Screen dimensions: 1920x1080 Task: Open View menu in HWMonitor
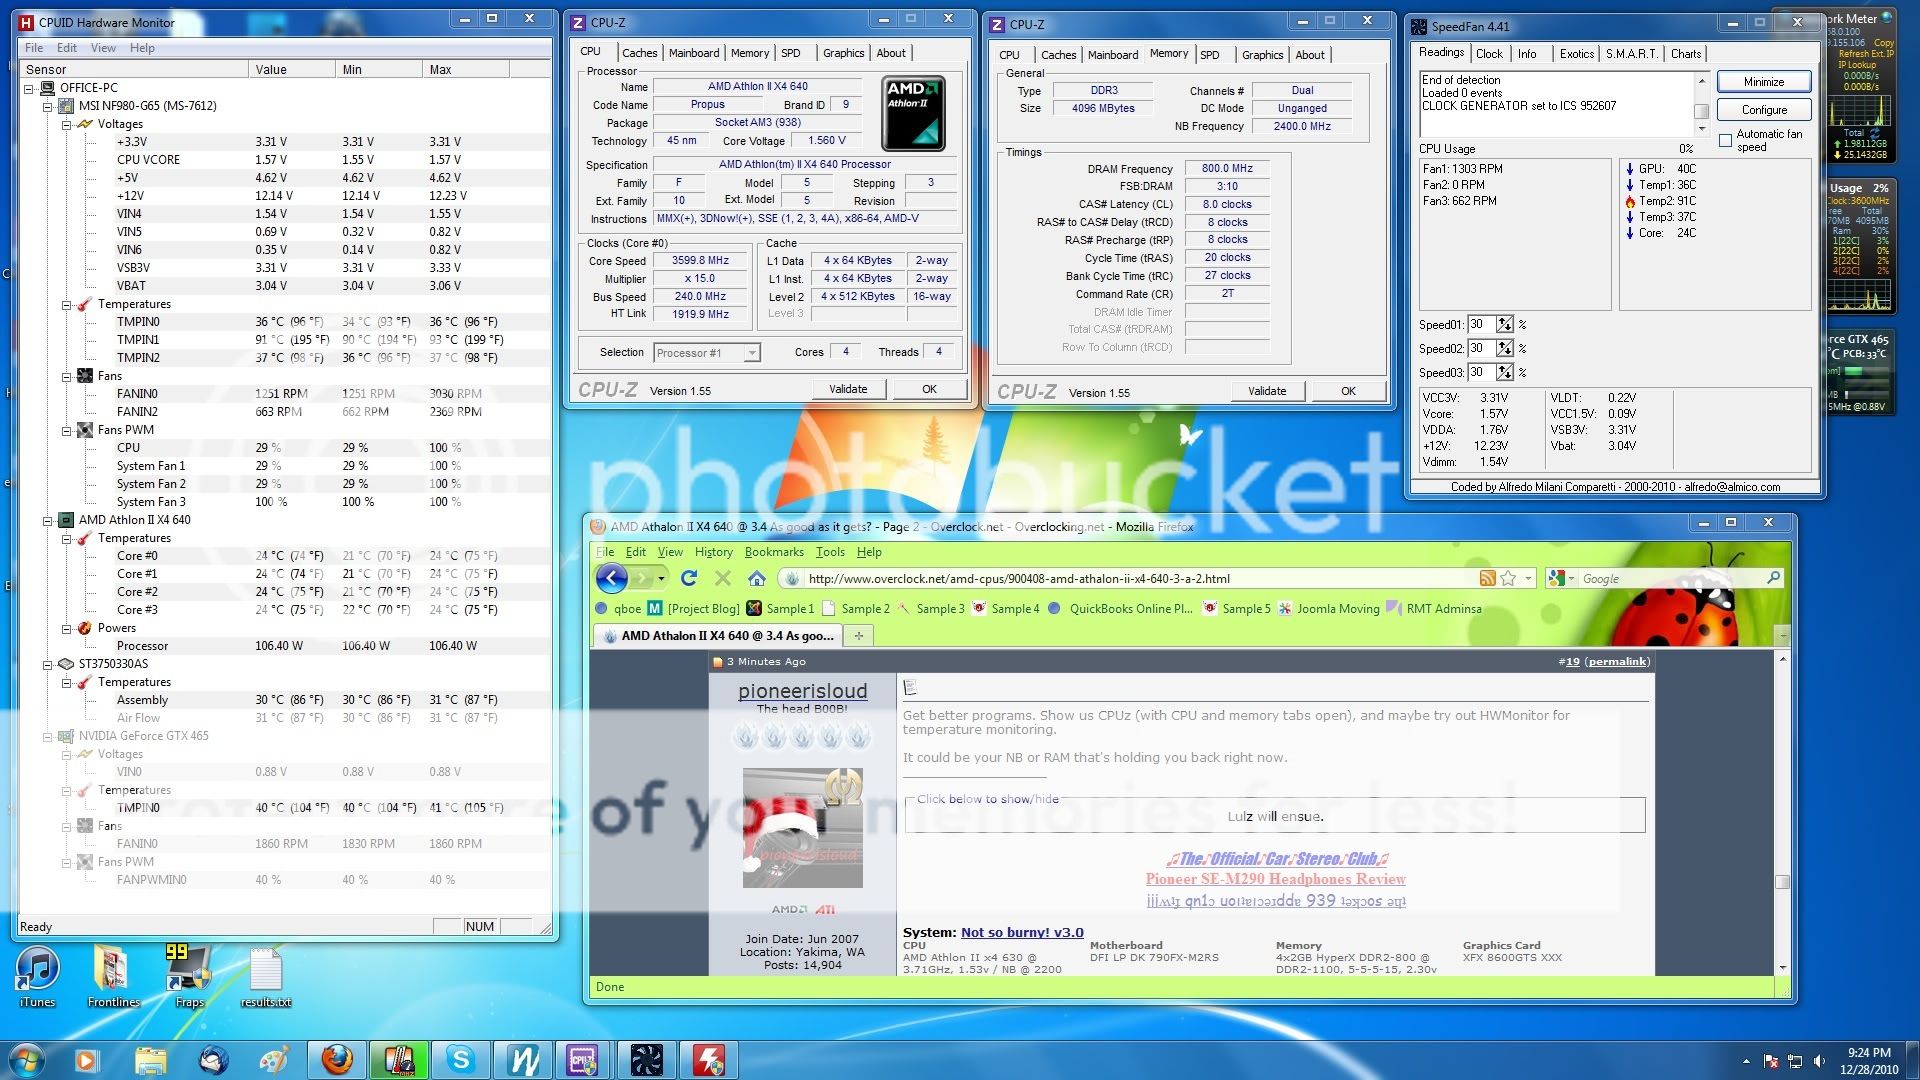103,48
